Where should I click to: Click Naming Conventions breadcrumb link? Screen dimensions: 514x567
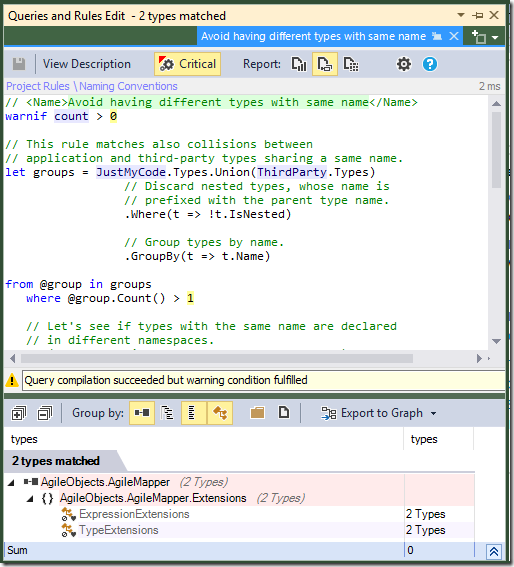(128, 86)
